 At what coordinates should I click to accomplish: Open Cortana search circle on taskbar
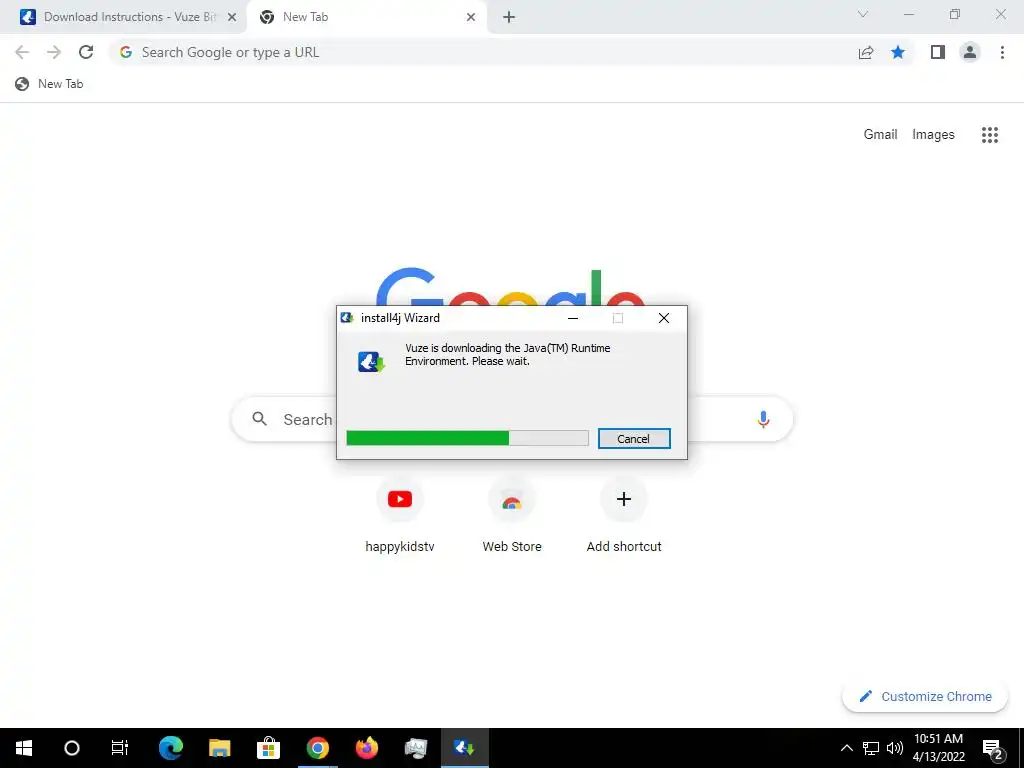point(72,748)
